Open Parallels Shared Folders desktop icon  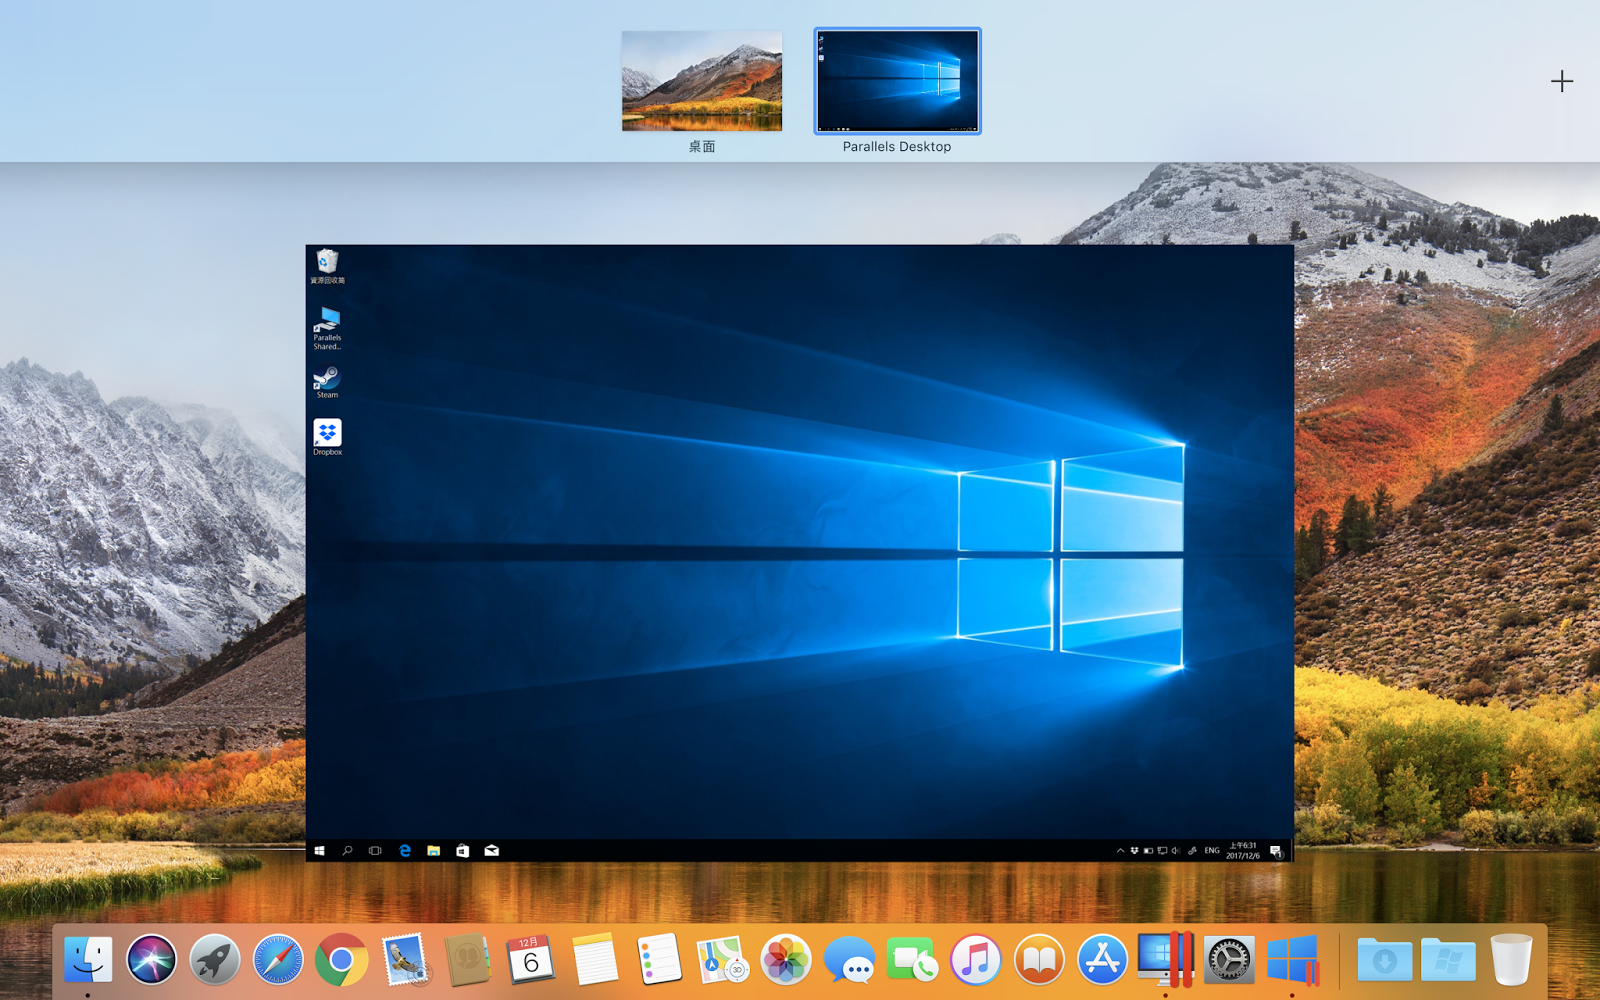pos(327,328)
